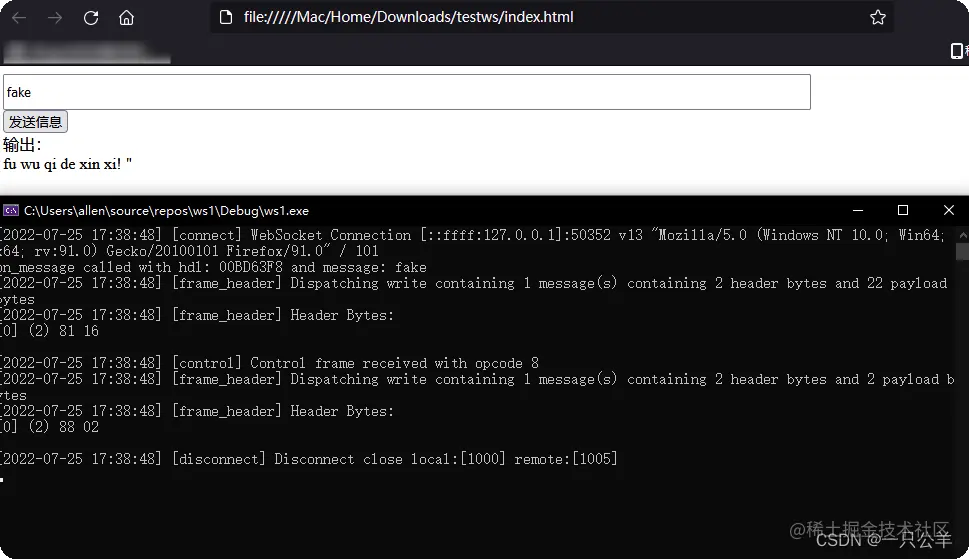
Task: Click the Control frame received opcode 8 line
Action: click(x=269, y=363)
